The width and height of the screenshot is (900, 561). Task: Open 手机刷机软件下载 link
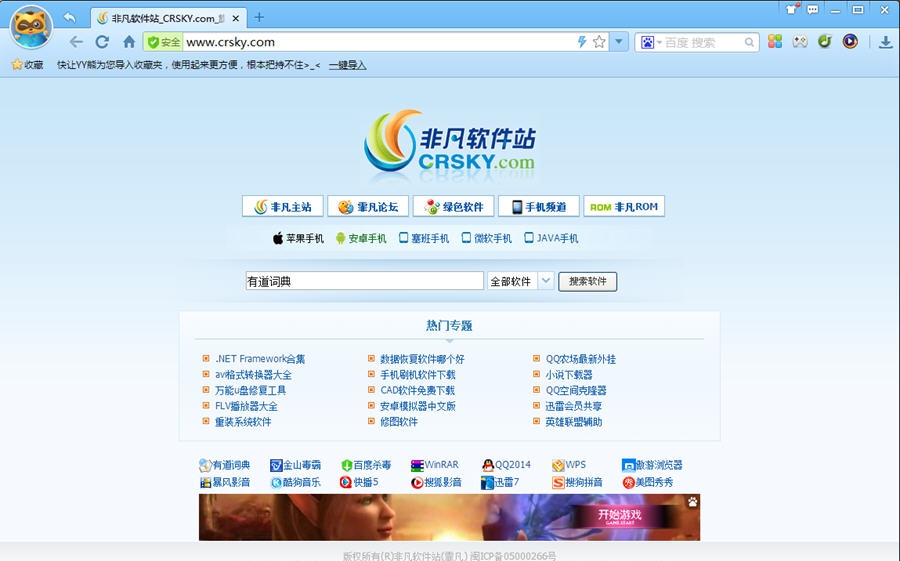[x=418, y=375]
